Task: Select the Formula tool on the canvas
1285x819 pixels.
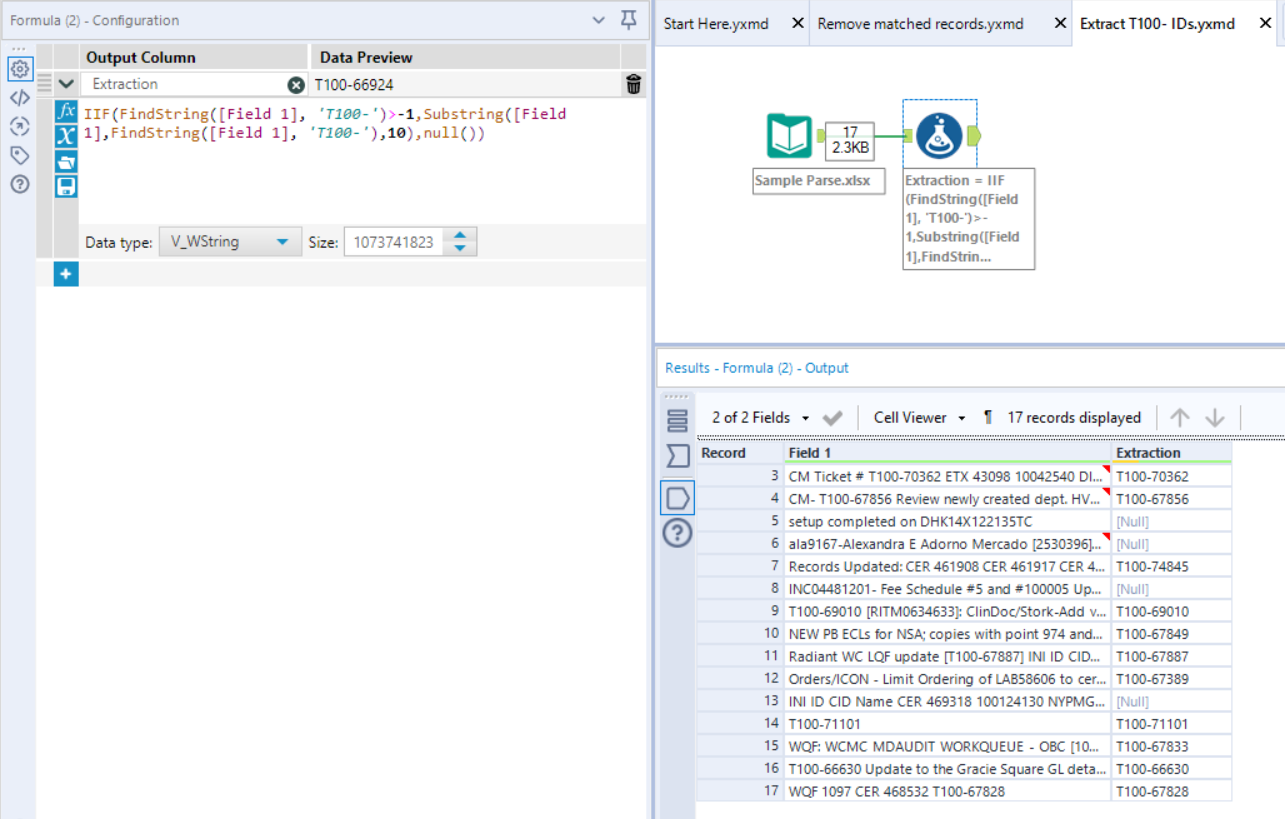Action: click(938, 135)
